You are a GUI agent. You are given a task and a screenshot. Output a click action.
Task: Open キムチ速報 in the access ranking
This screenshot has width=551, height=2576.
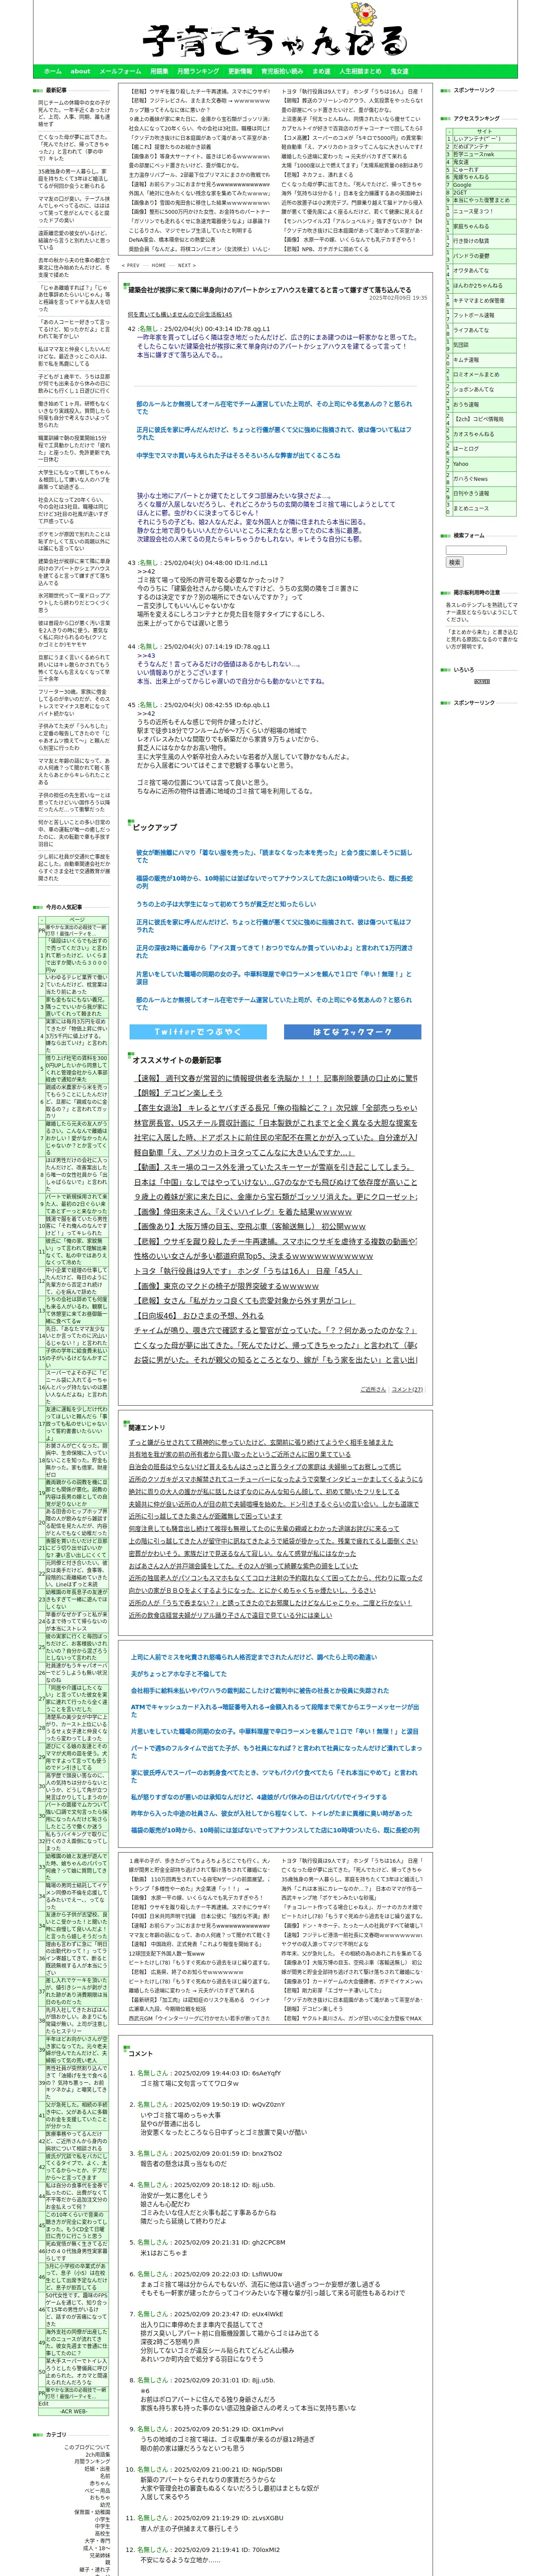pos(466,360)
